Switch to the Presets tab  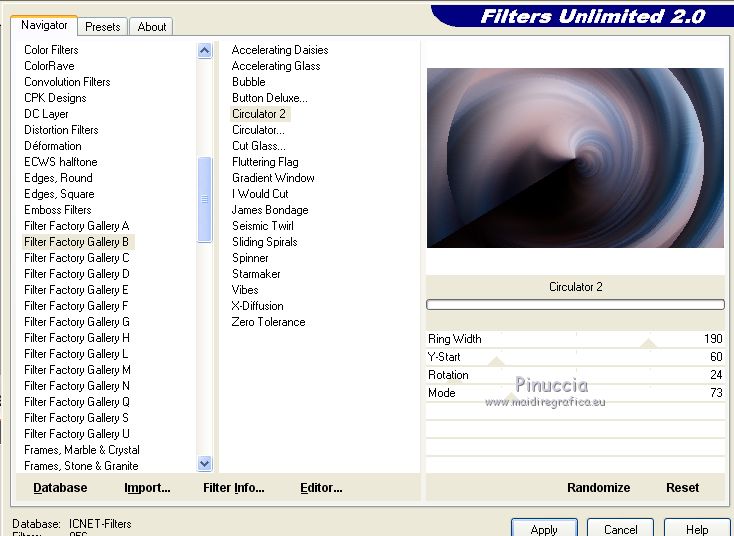[103, 27]
